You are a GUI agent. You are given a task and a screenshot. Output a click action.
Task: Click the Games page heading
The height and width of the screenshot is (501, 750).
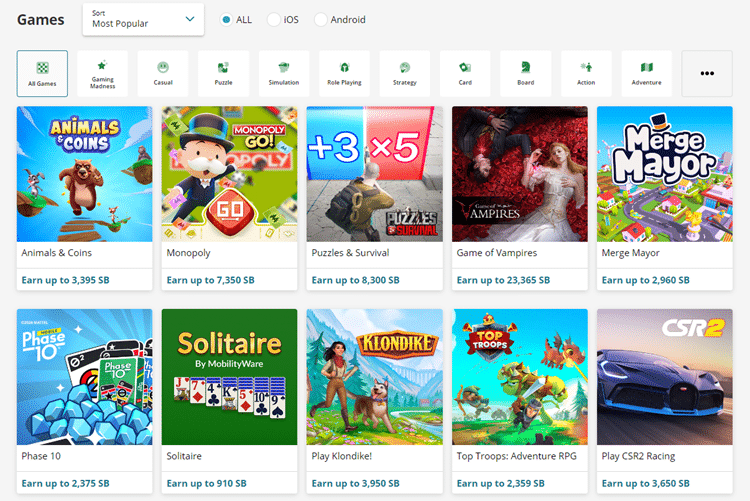41,20
